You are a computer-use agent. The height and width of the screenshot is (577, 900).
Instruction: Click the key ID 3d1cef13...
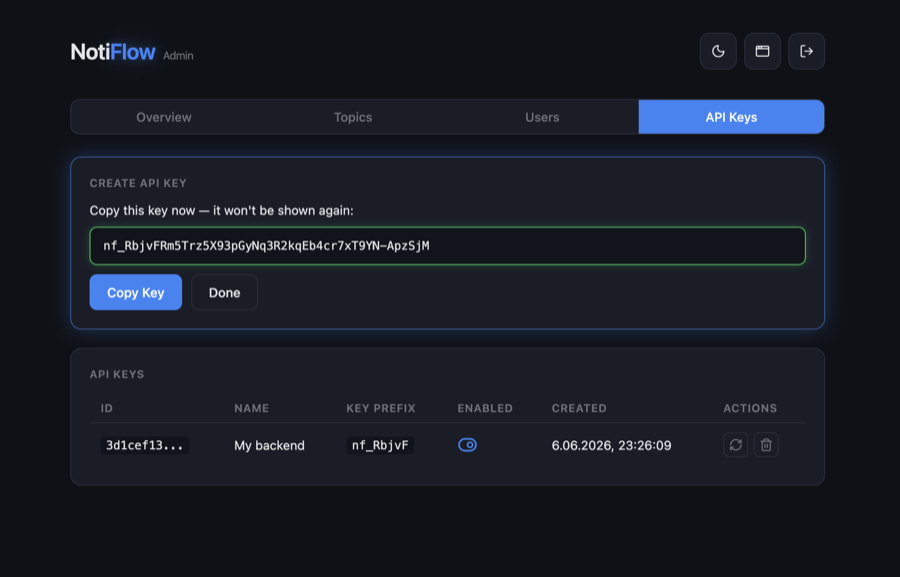click(x=145, y=446)
